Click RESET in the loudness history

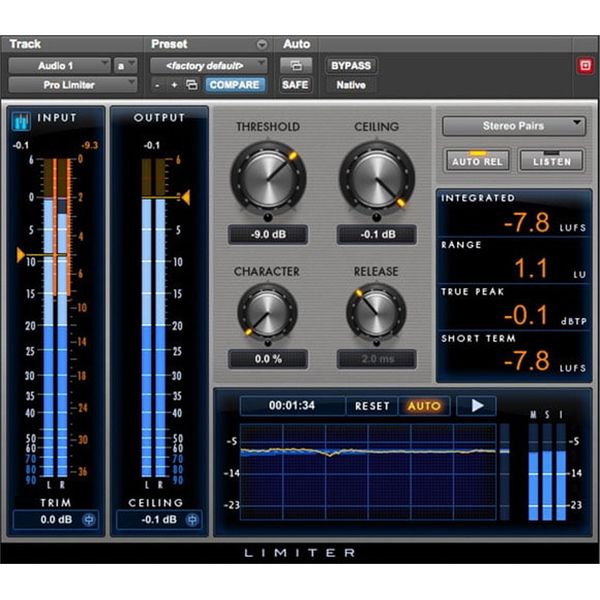pos(372,406)
